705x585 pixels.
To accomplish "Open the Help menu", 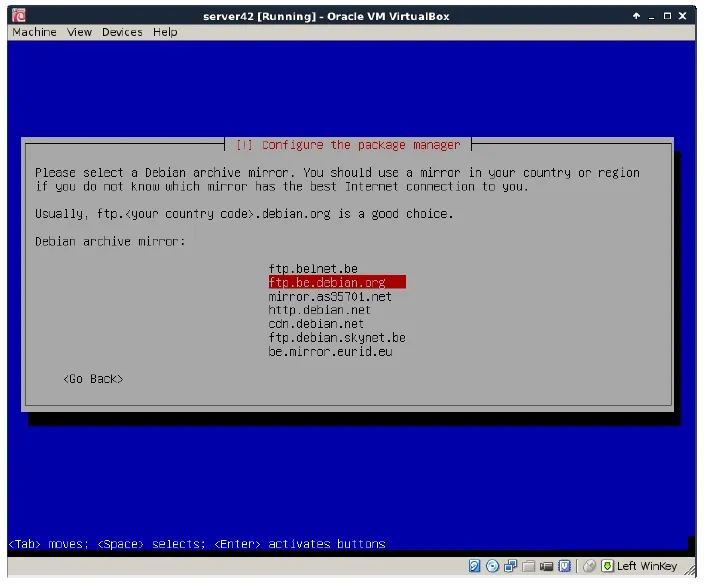I will [x=165, y=32].
